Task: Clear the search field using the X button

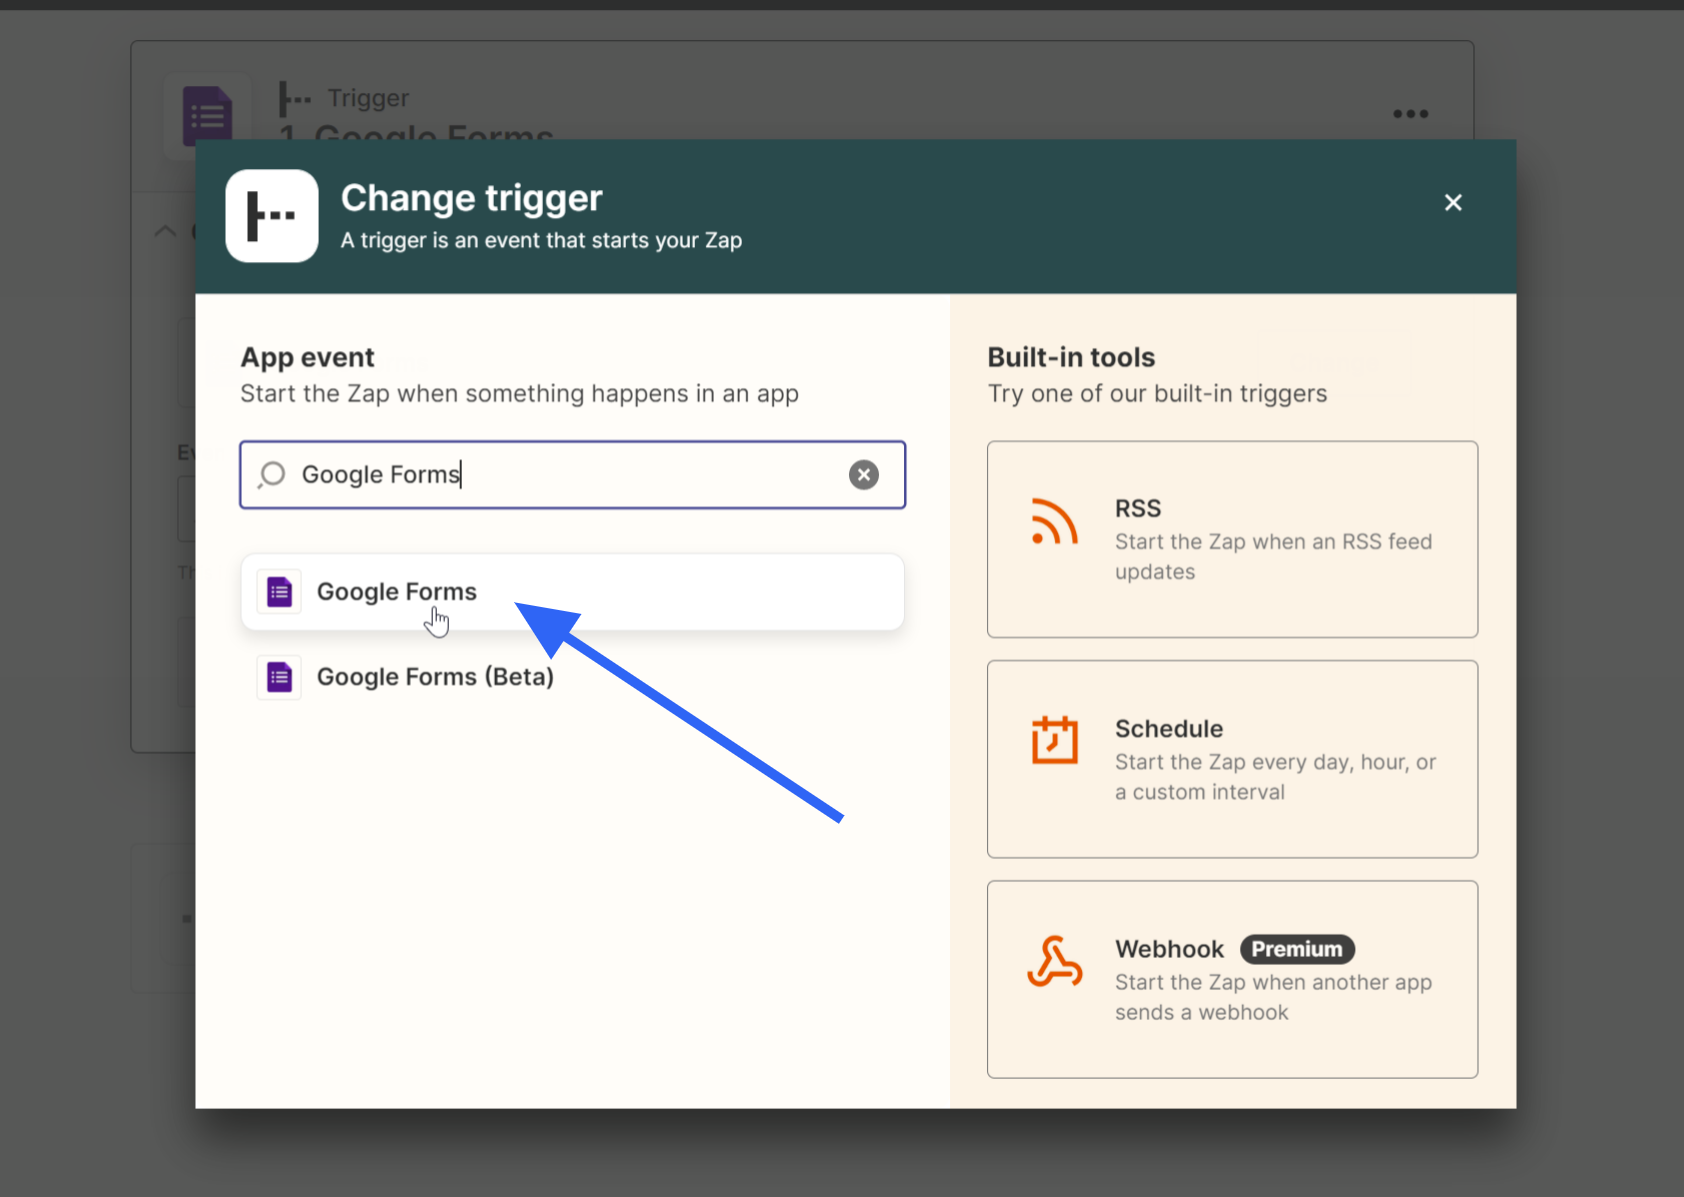Action: point(863,475)
